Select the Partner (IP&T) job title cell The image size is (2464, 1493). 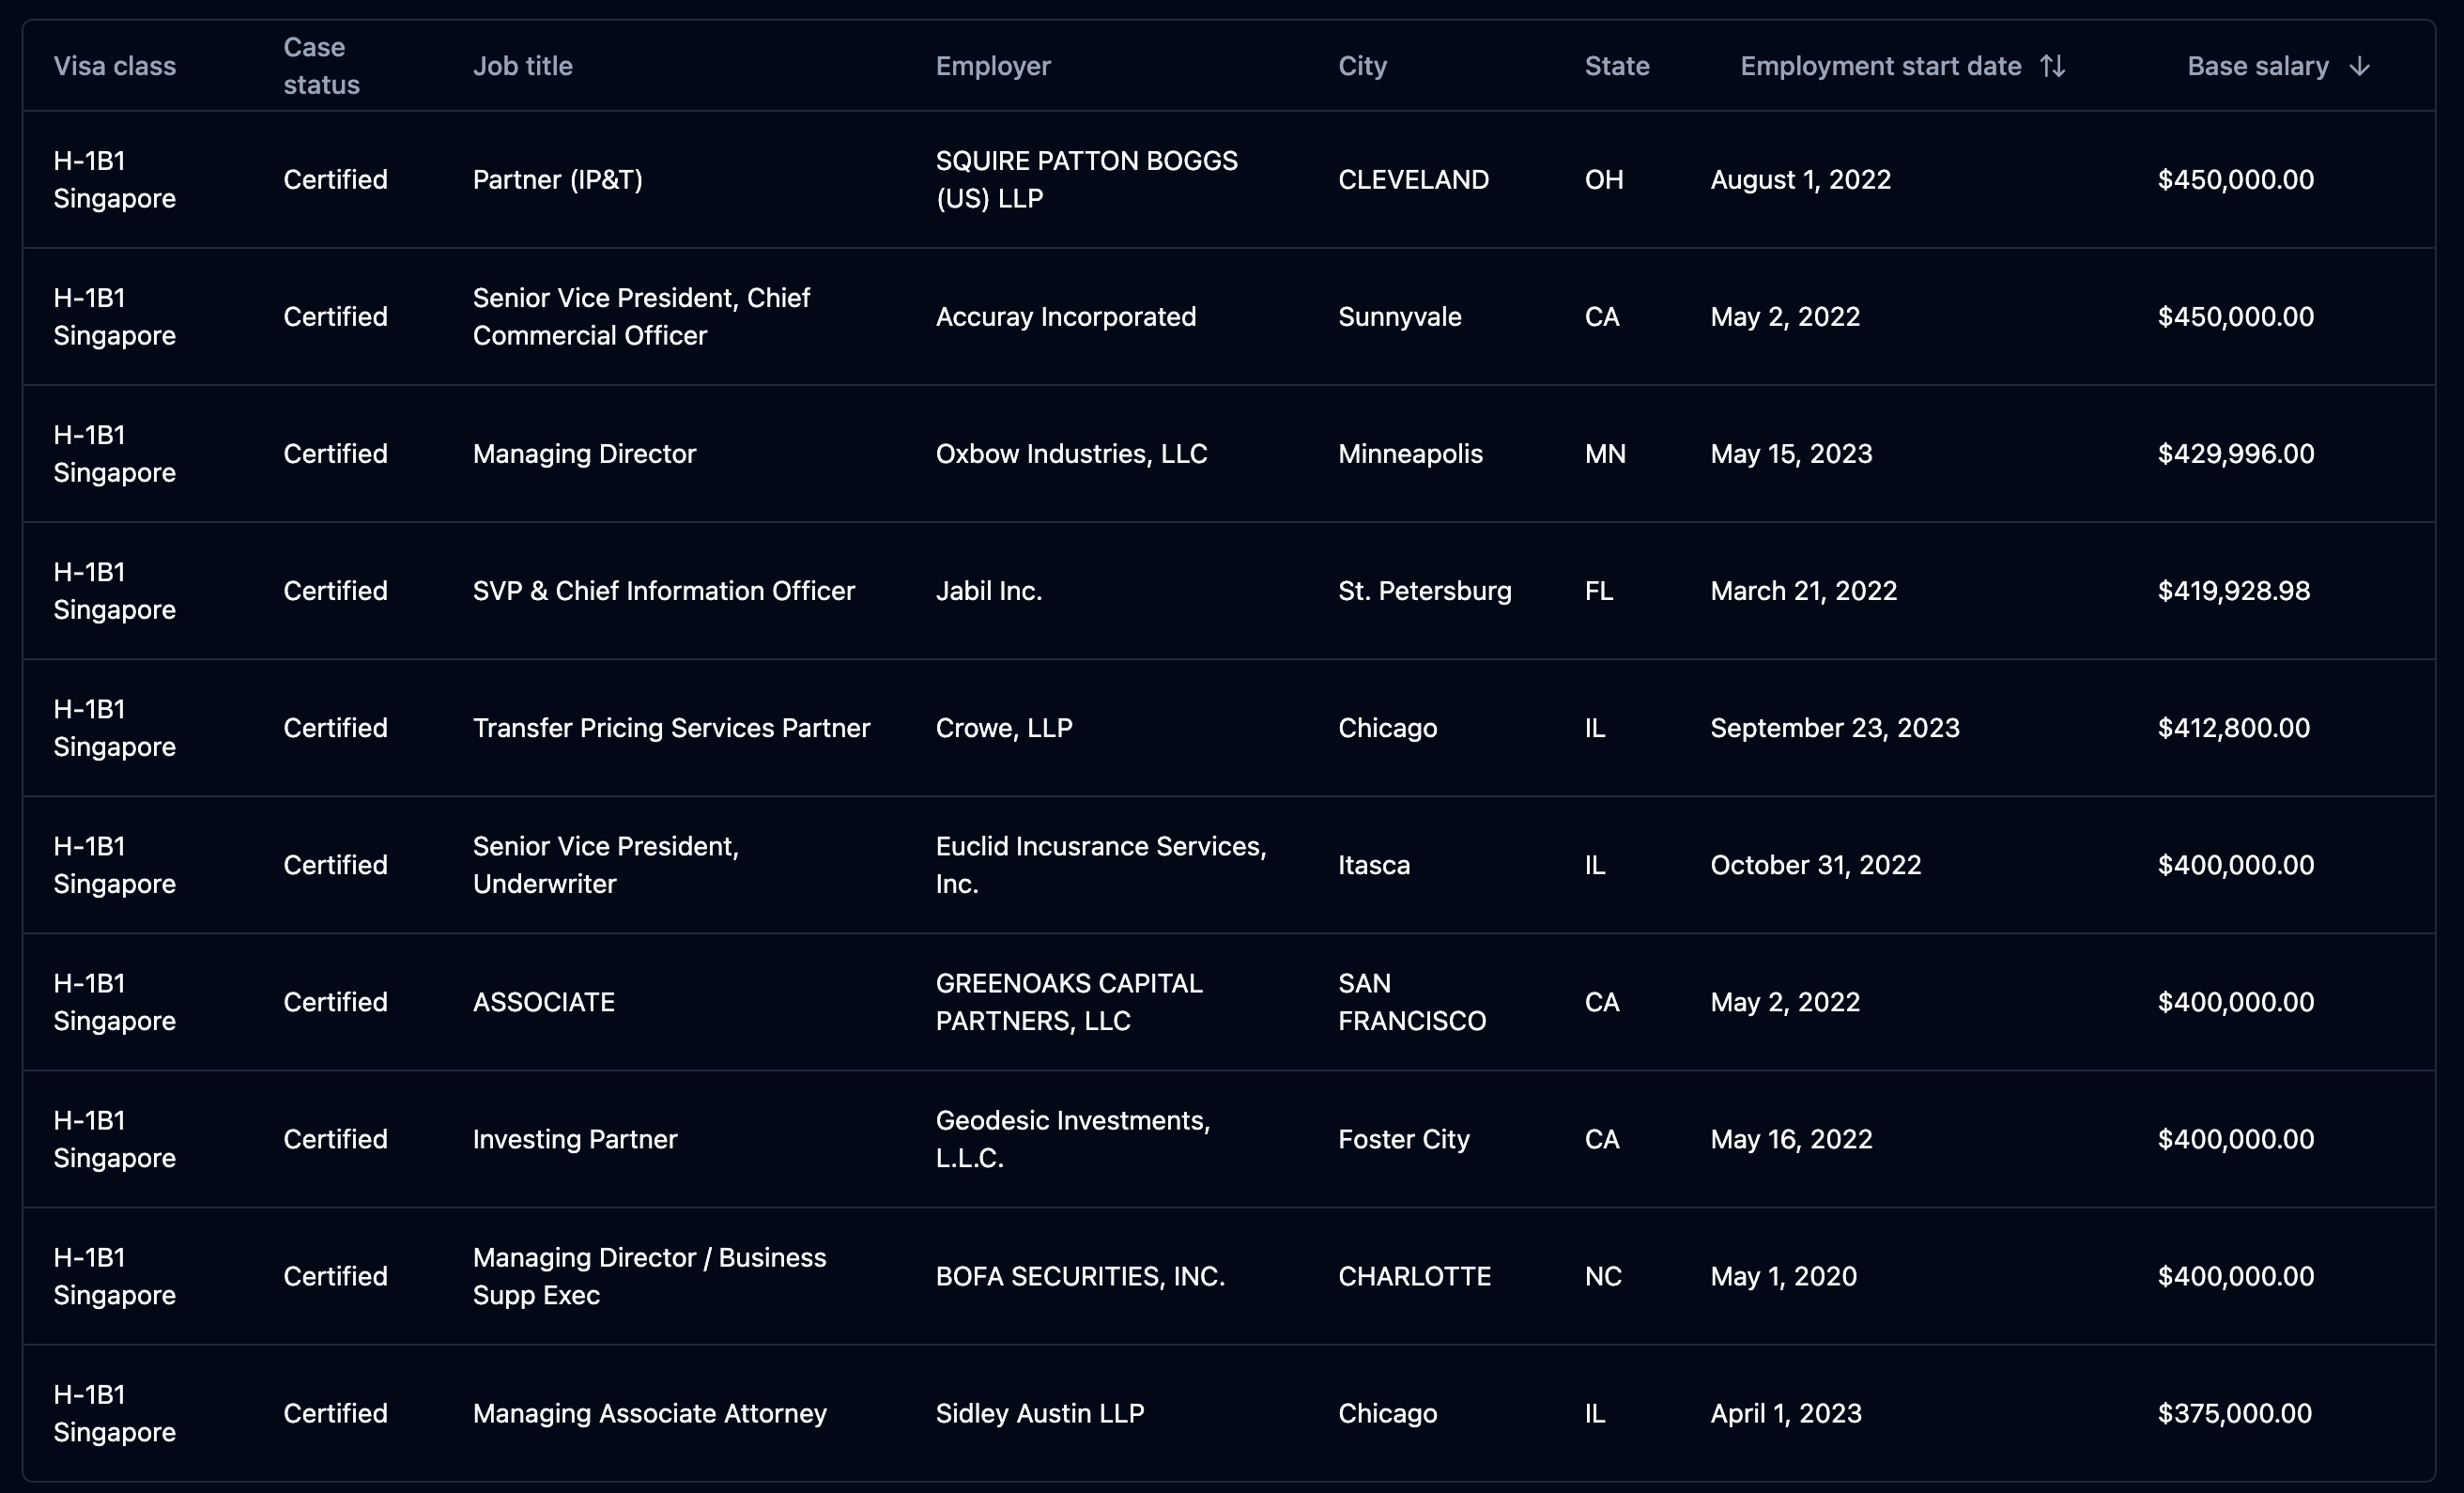click(x=557, y=180)
